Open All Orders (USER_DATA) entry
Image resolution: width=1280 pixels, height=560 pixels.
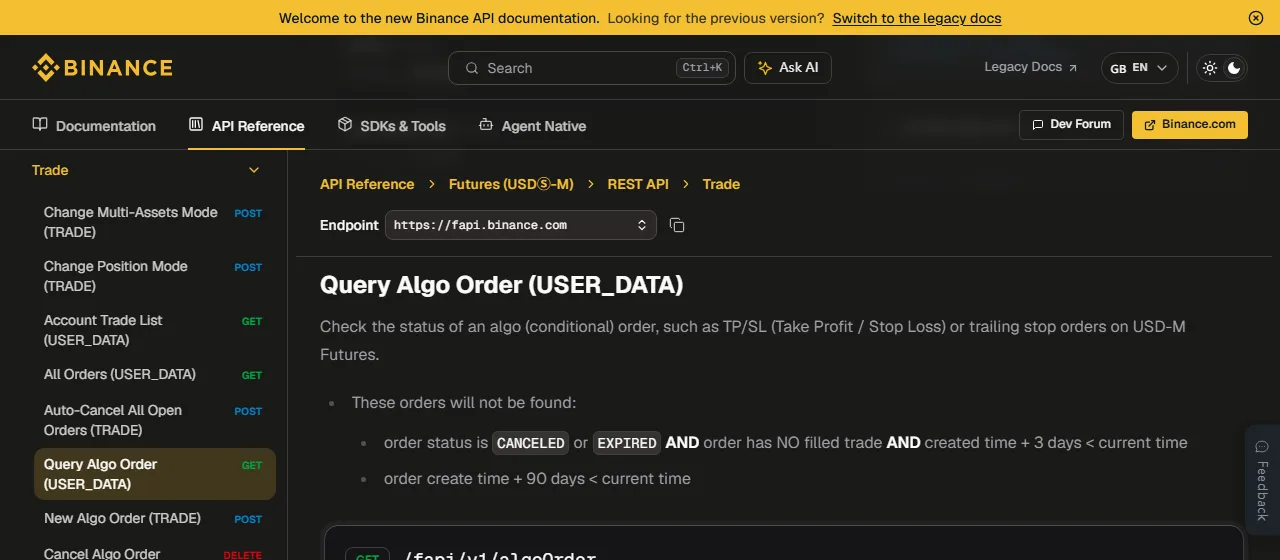(154, 374)
